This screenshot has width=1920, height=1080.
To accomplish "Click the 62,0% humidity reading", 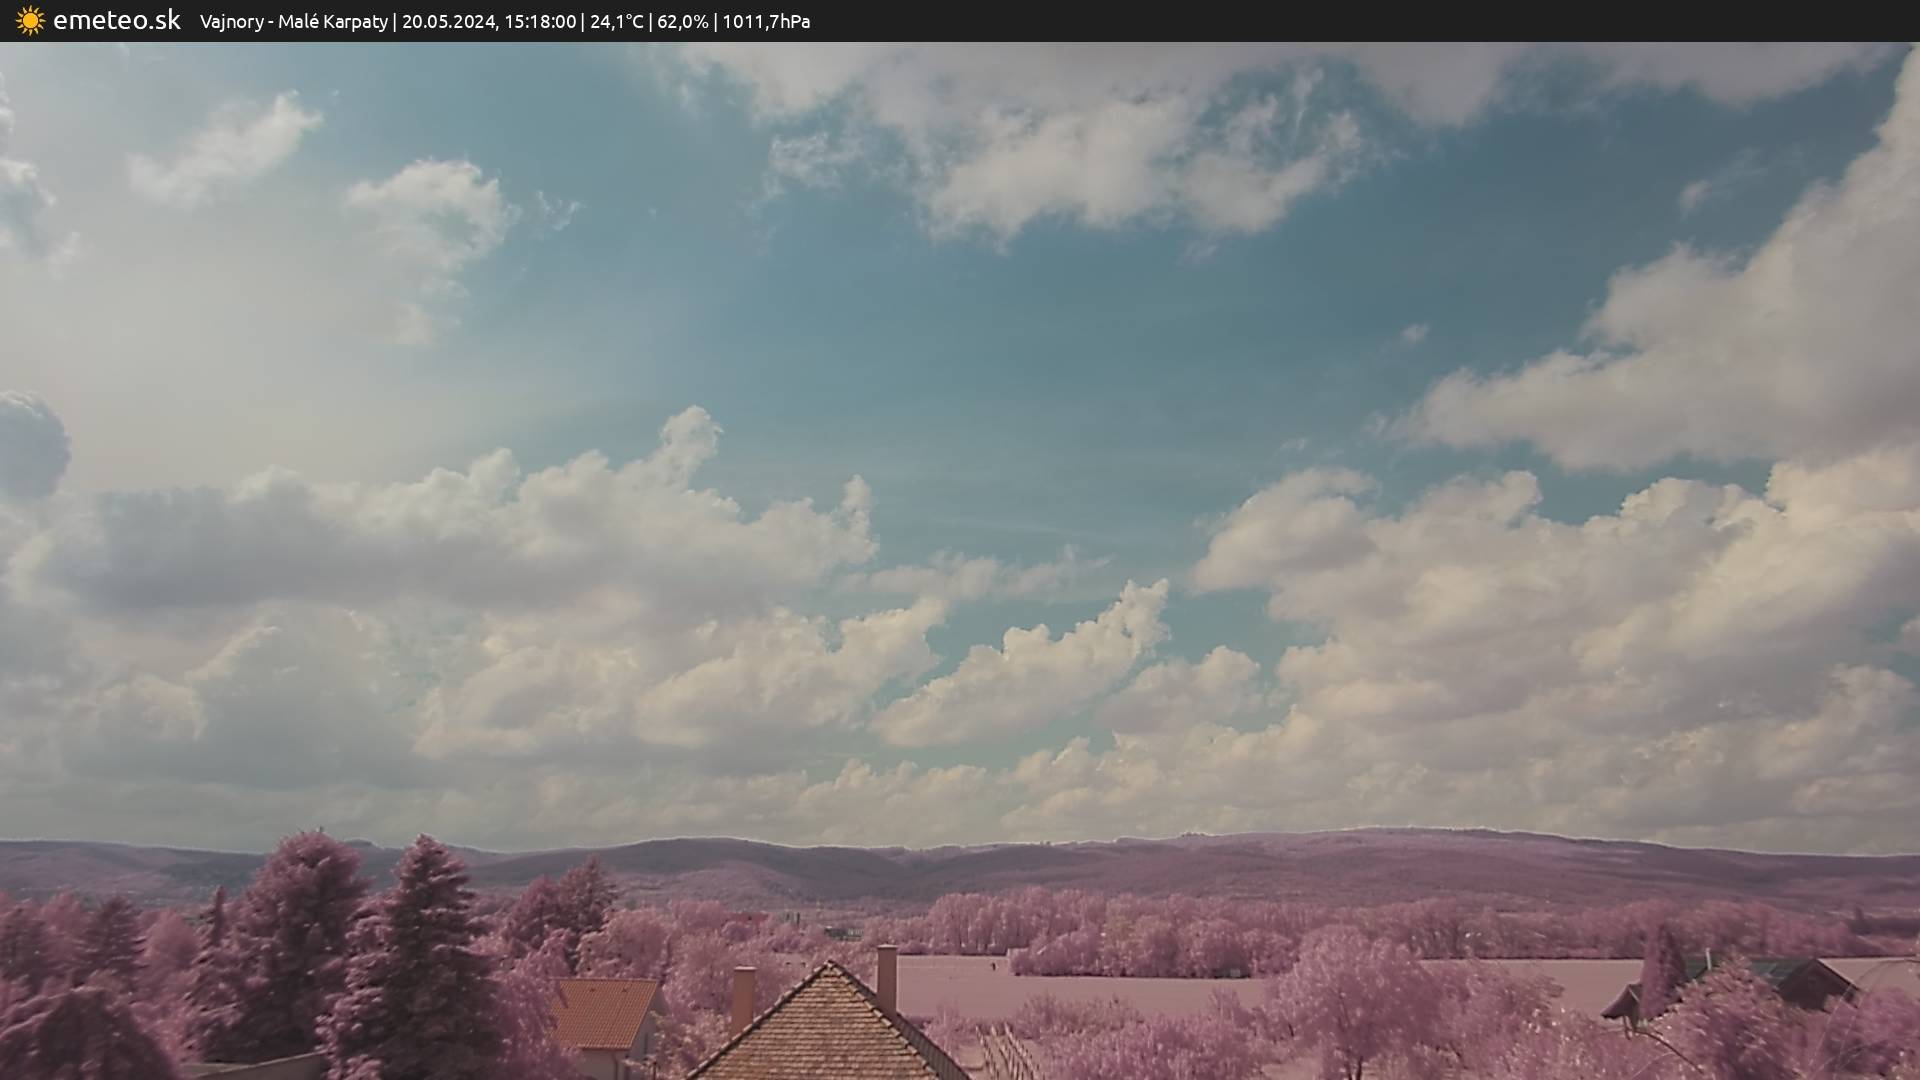I will (683, 22).
